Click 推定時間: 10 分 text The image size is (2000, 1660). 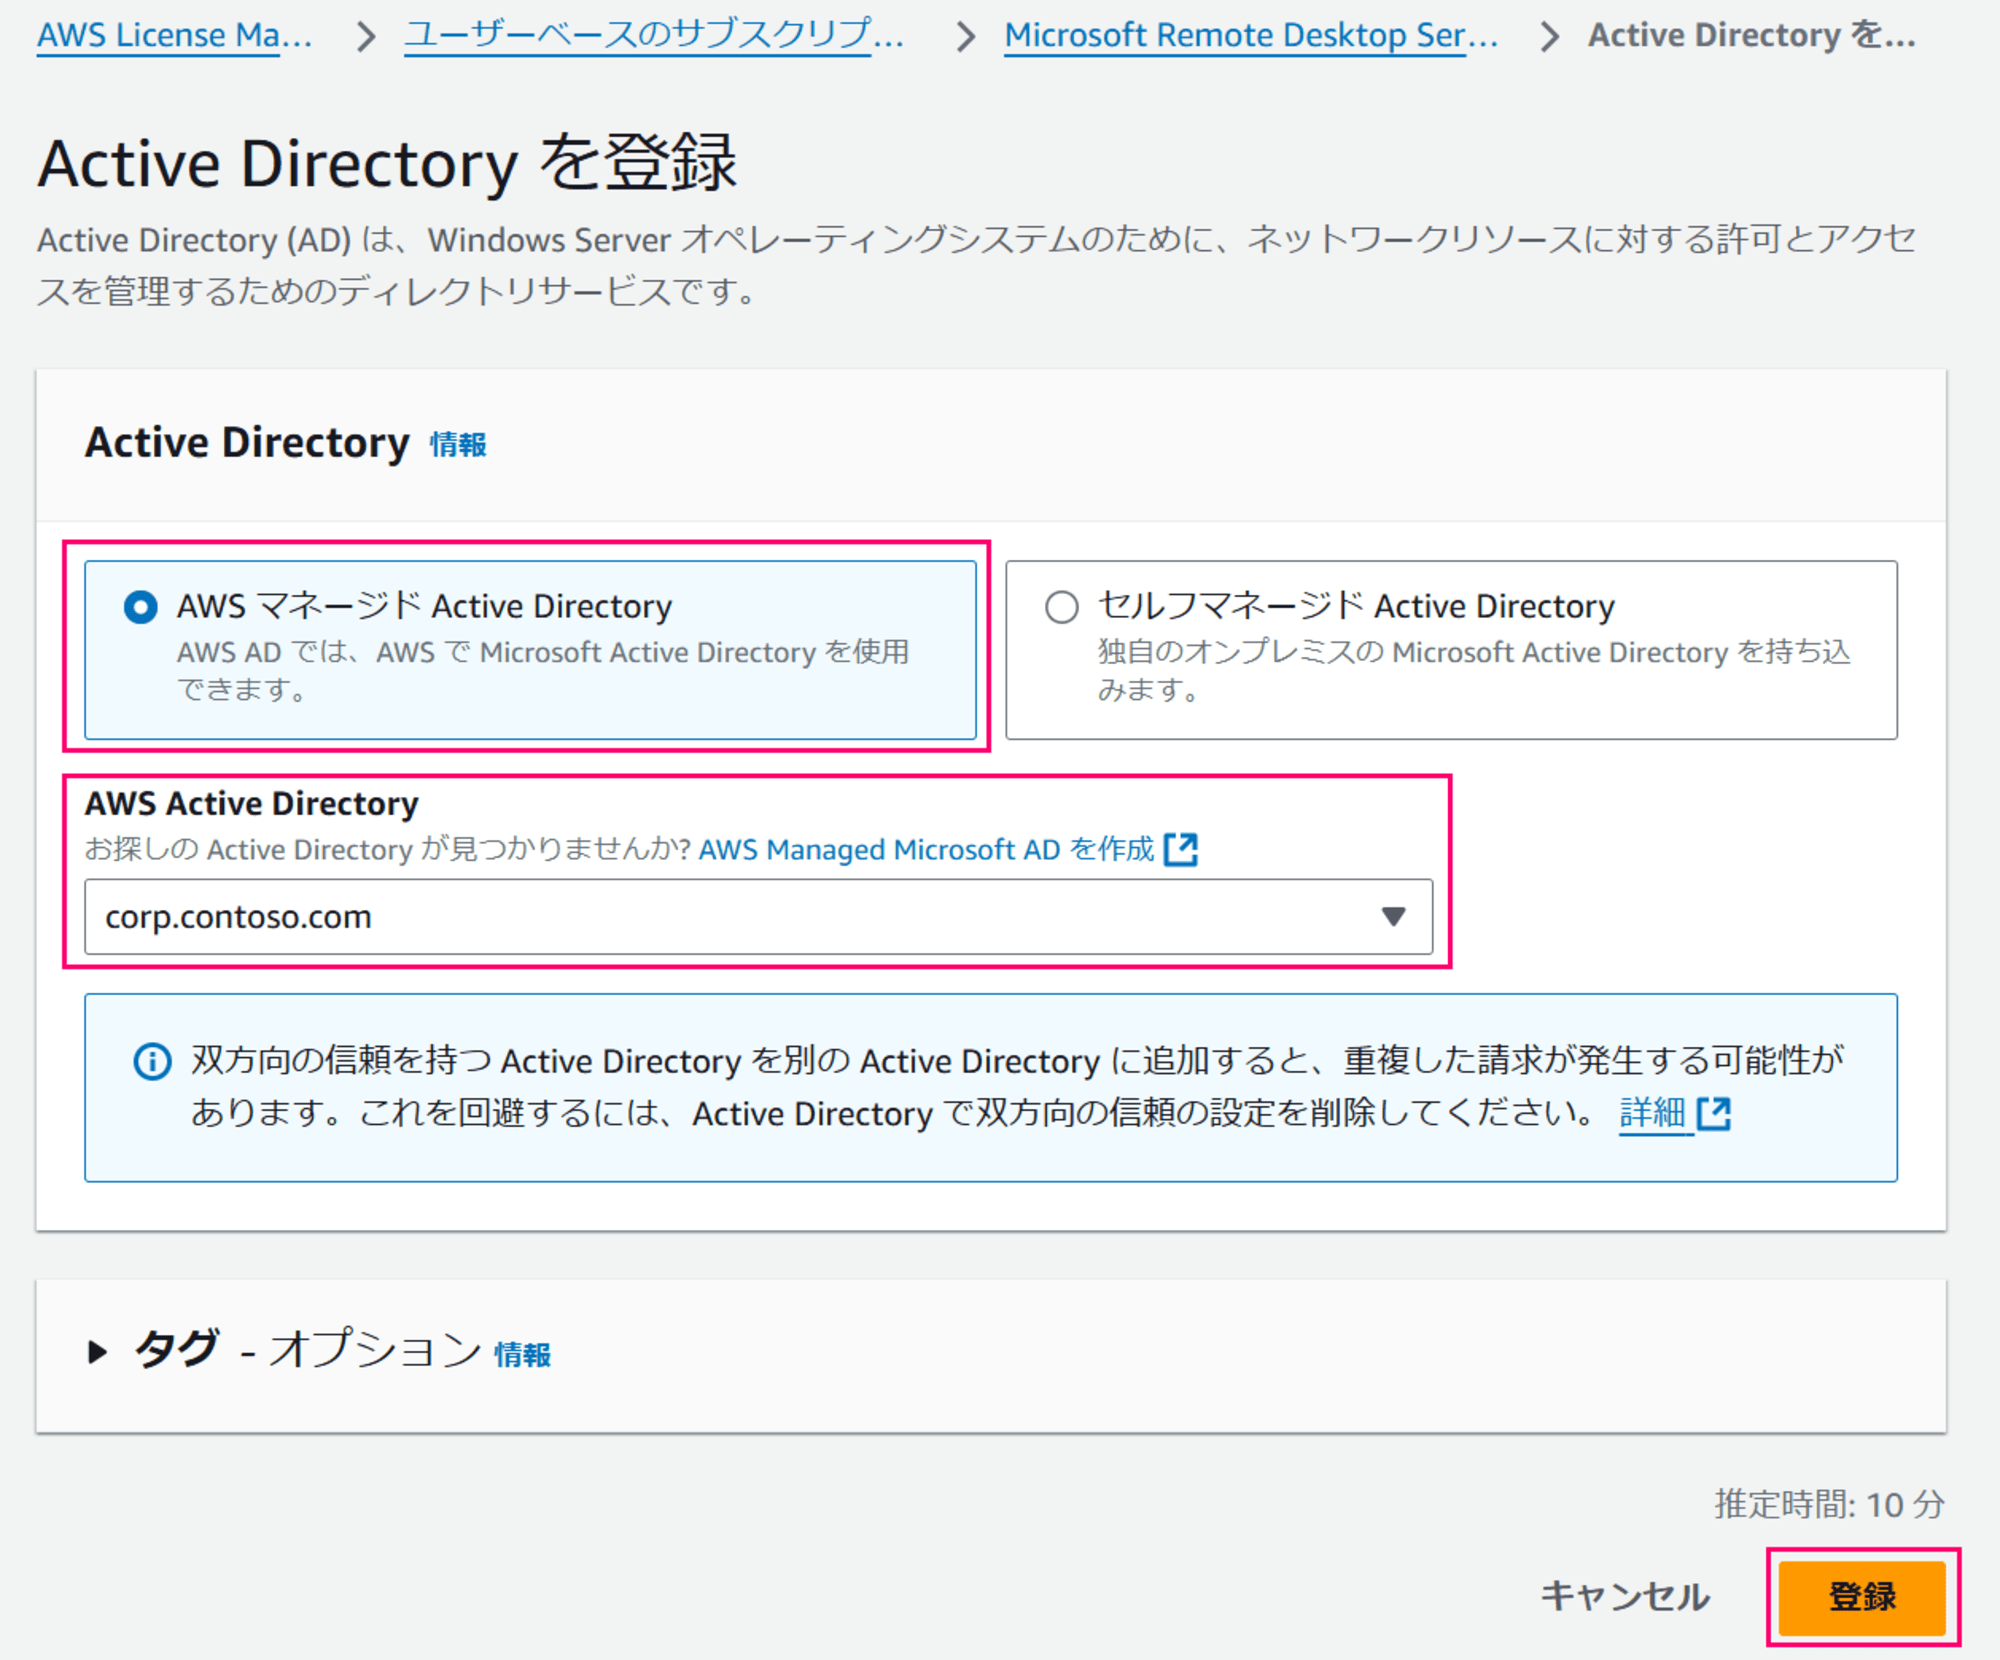1830,1504
